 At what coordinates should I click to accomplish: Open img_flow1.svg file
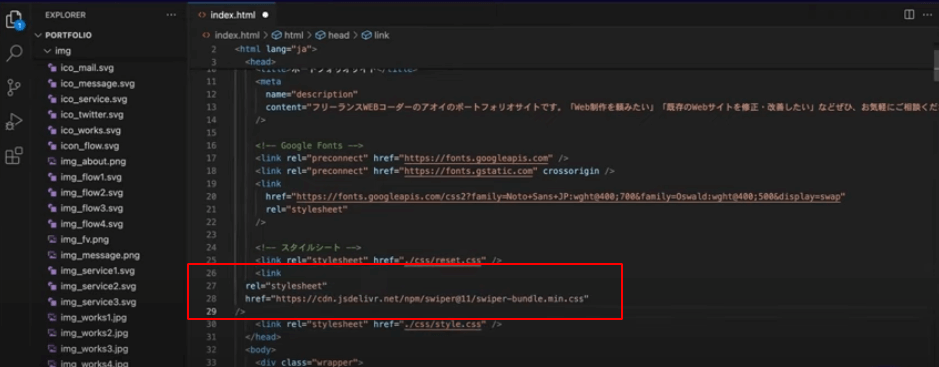click(92, 177)
